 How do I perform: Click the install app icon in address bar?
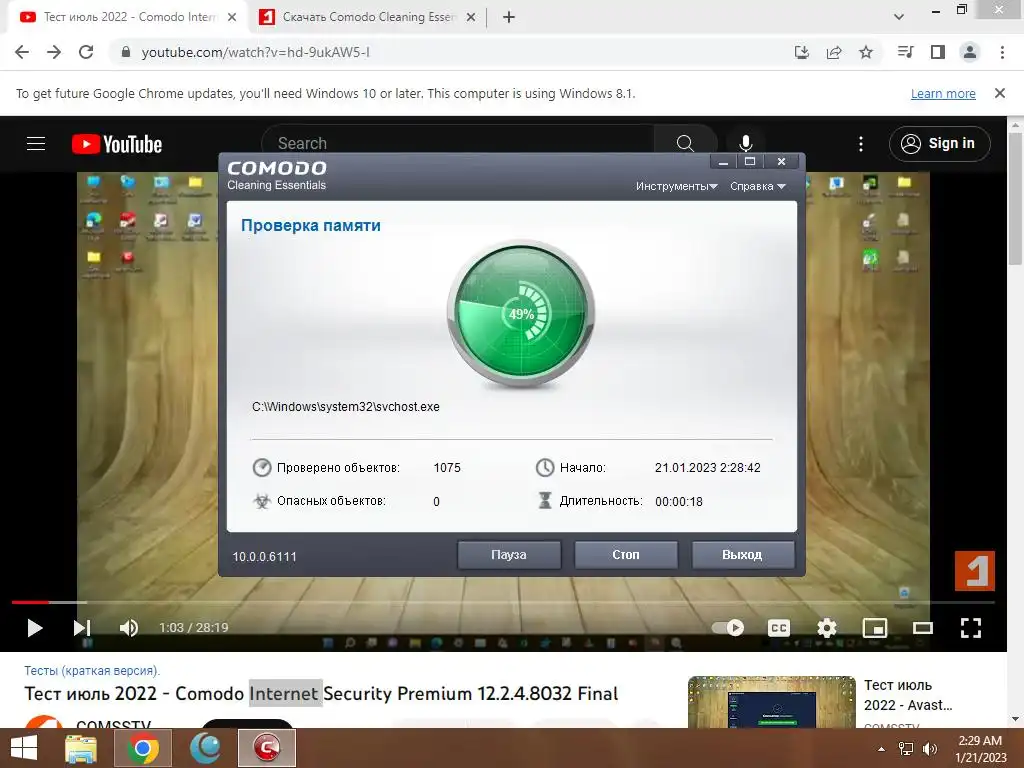tap(801, 52)
